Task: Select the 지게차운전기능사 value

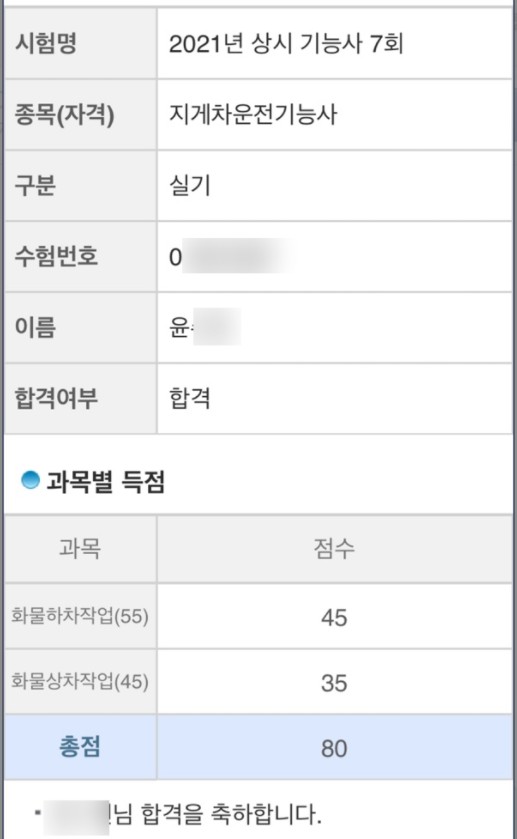Action: pyautogui.click(x=253, y=114)
